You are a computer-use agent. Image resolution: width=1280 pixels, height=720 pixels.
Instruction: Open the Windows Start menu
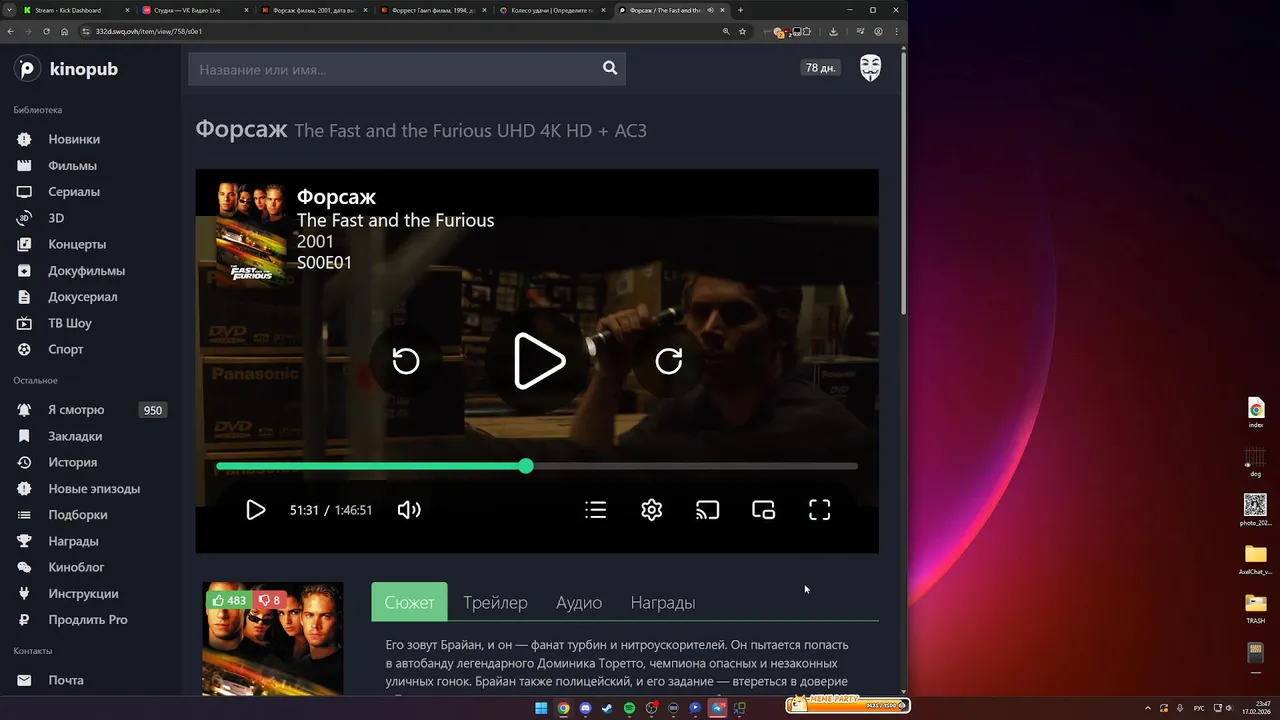tap(541, 708)
